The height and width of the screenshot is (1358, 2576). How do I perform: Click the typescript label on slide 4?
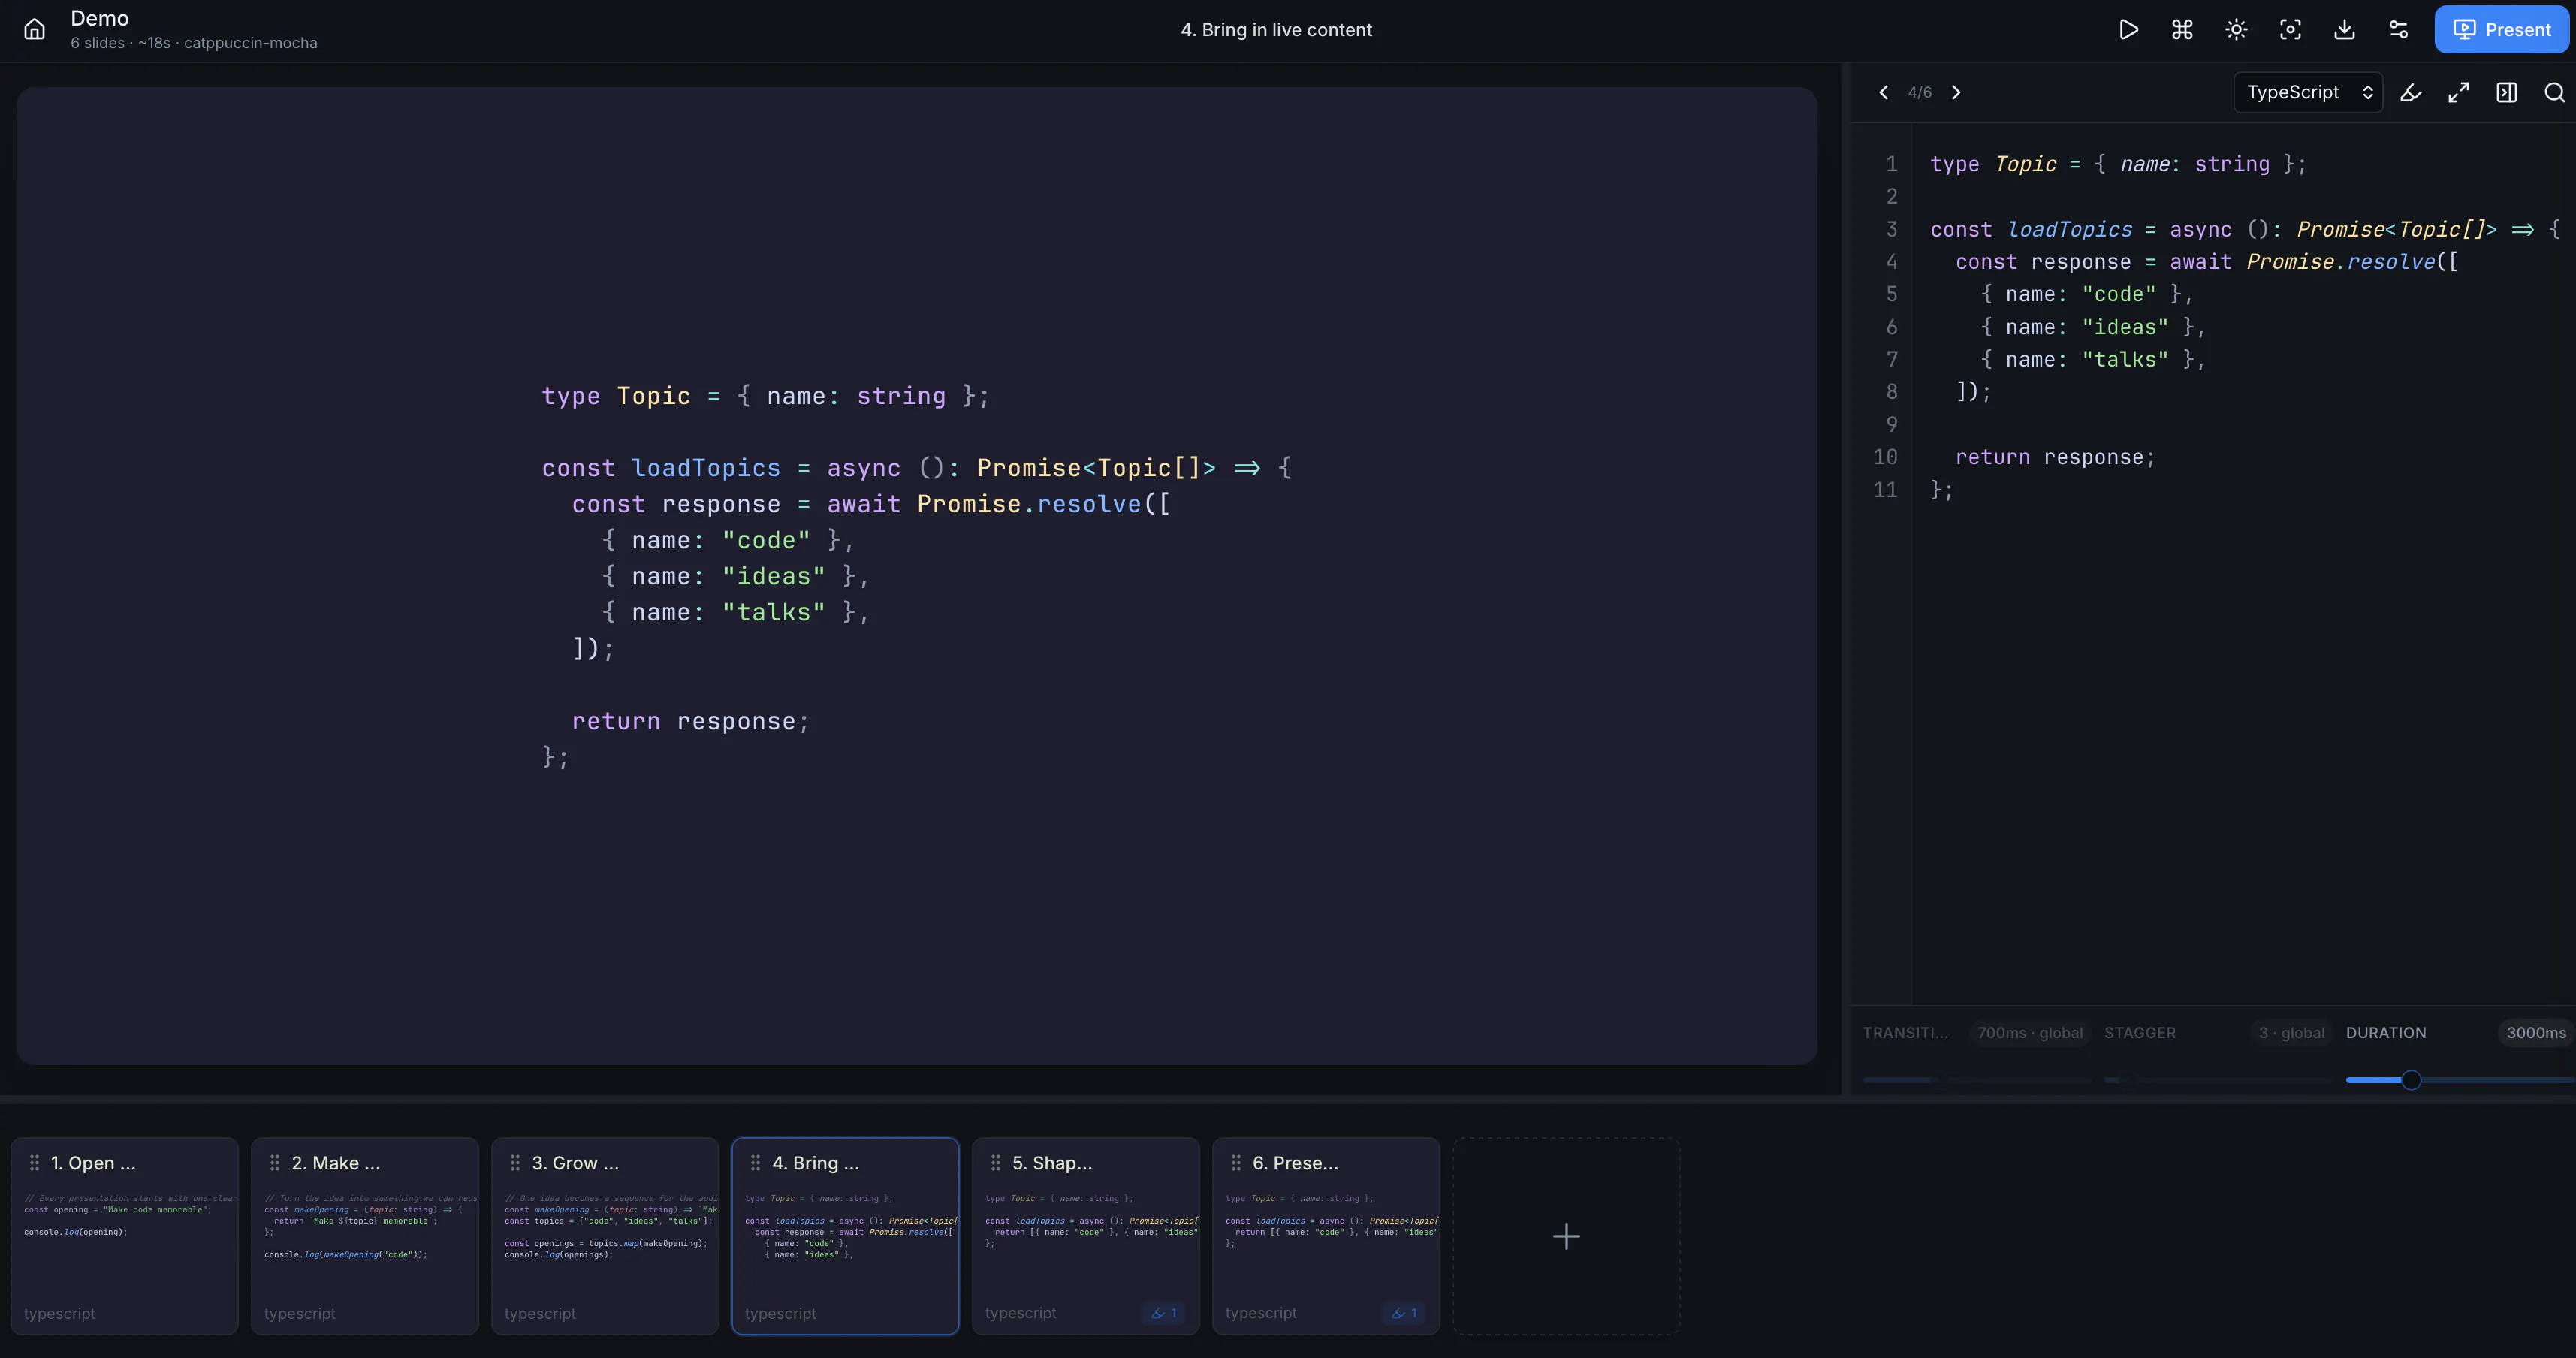(780, 1313)
